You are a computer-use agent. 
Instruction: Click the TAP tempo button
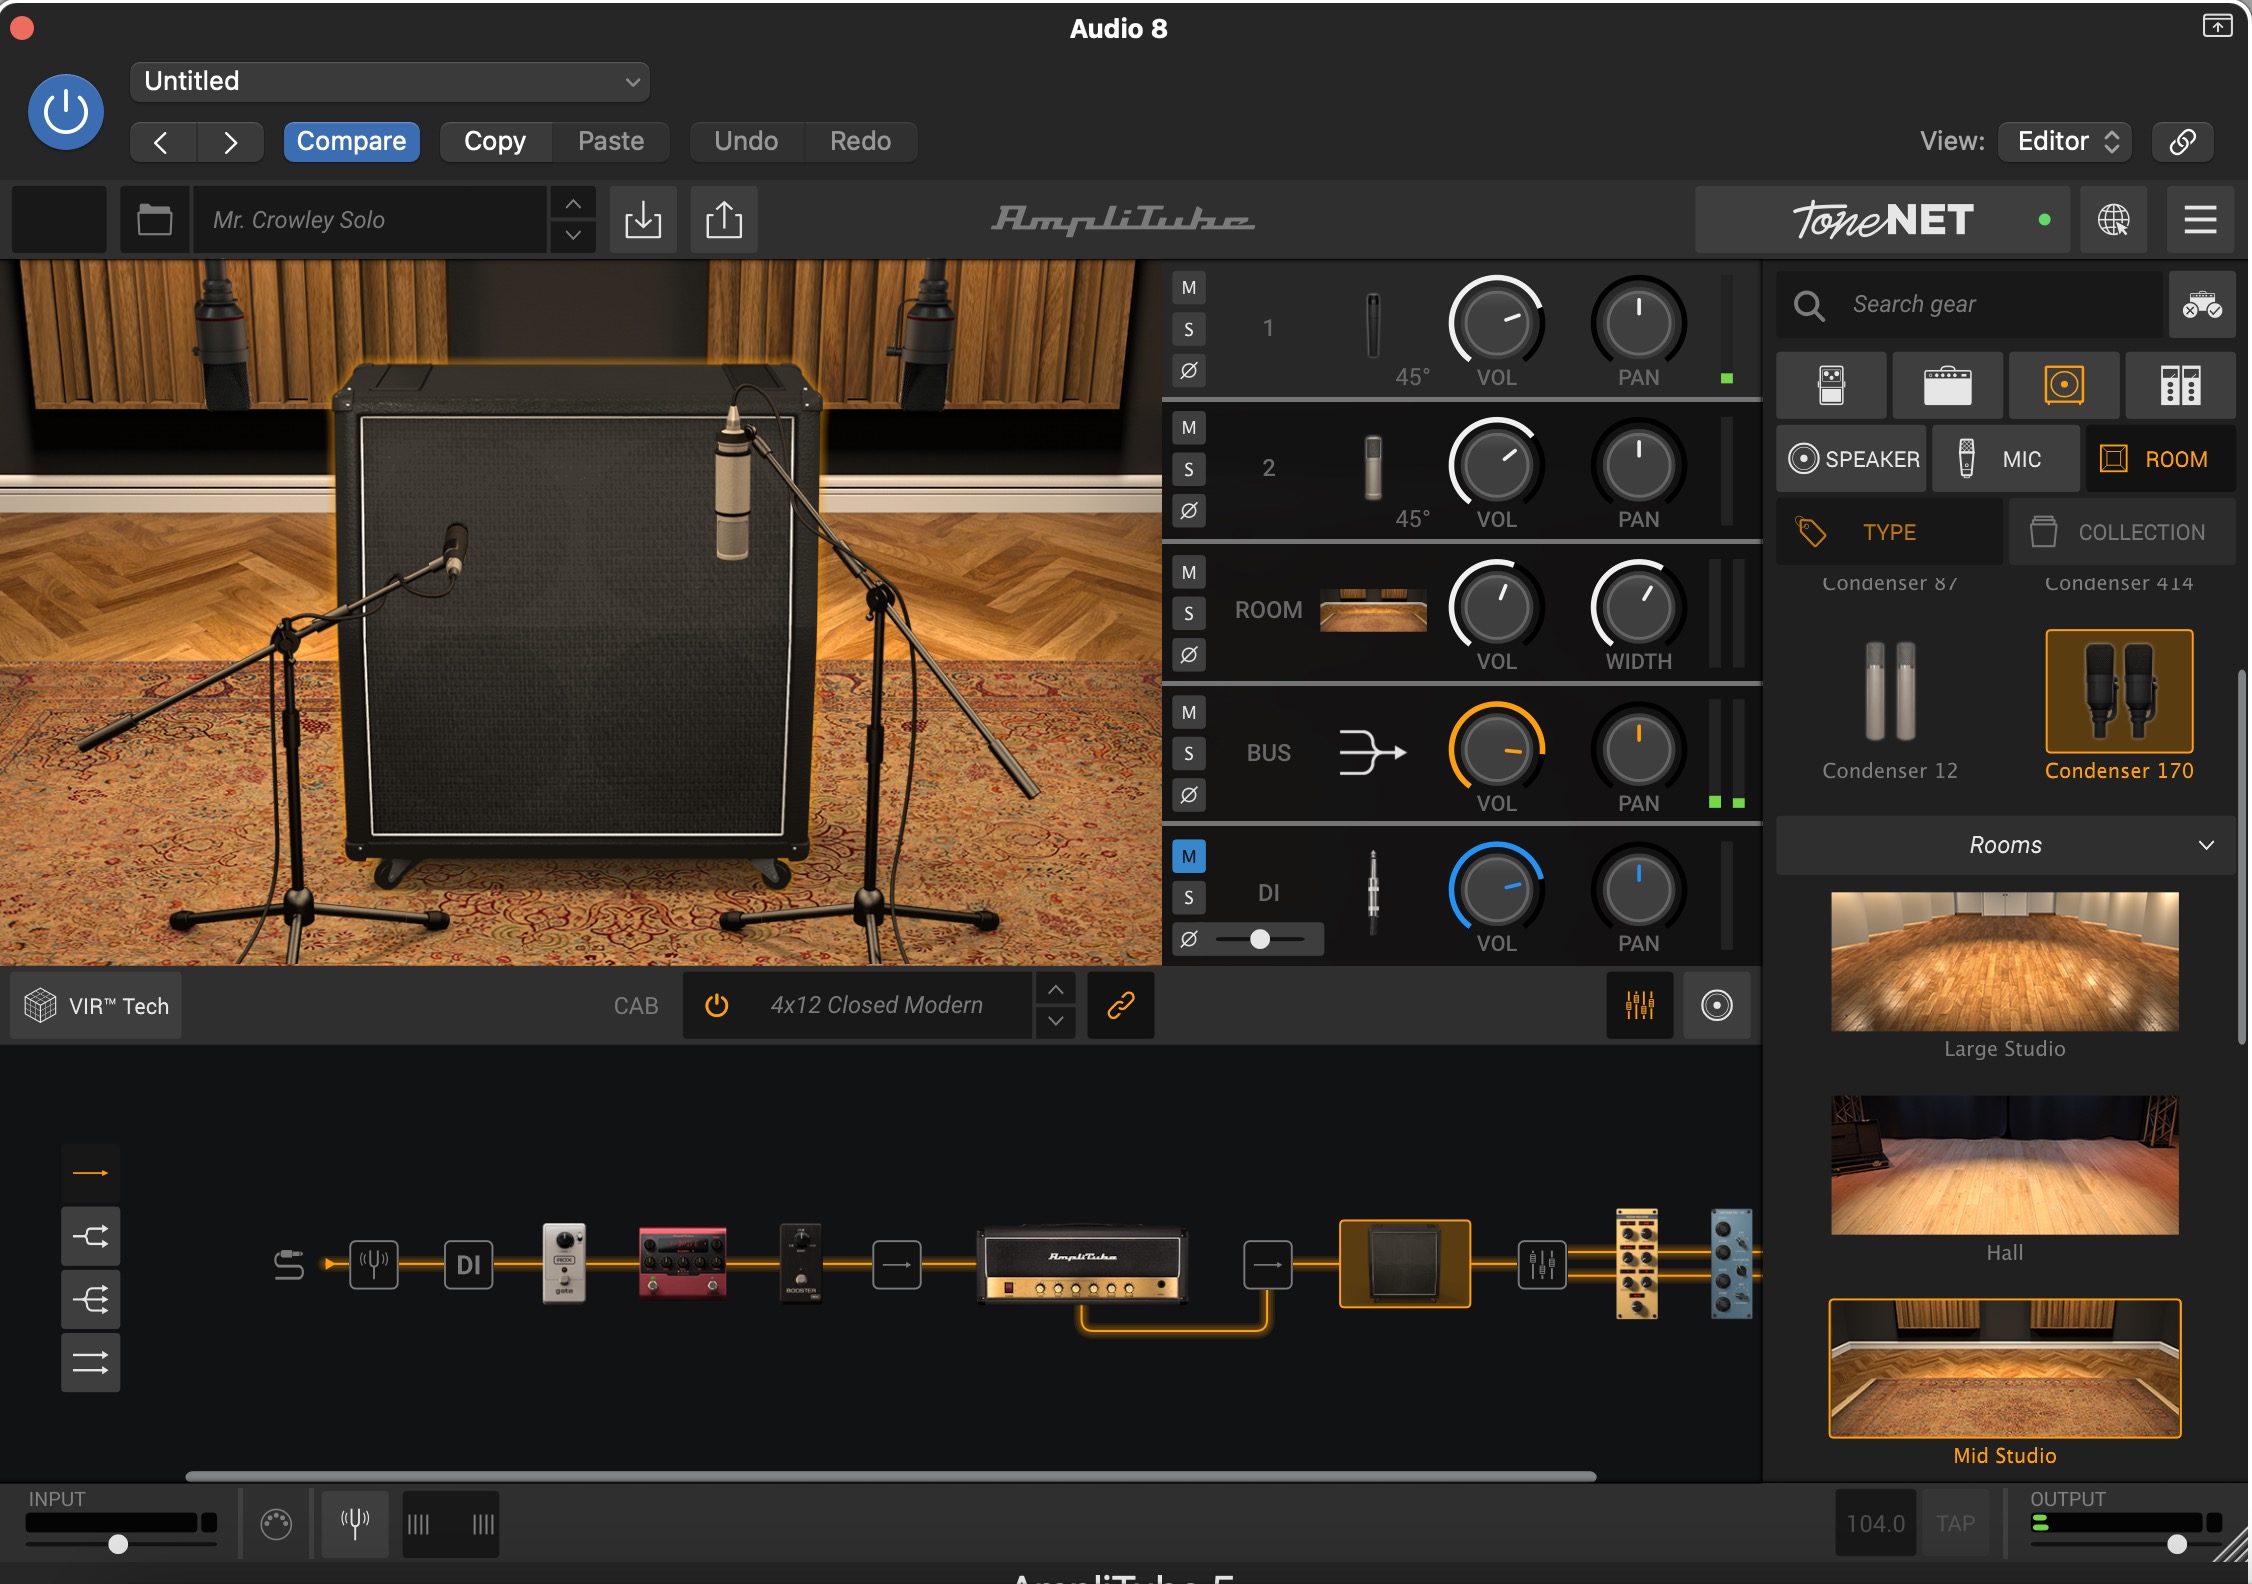click(x=1955, y=1523)
